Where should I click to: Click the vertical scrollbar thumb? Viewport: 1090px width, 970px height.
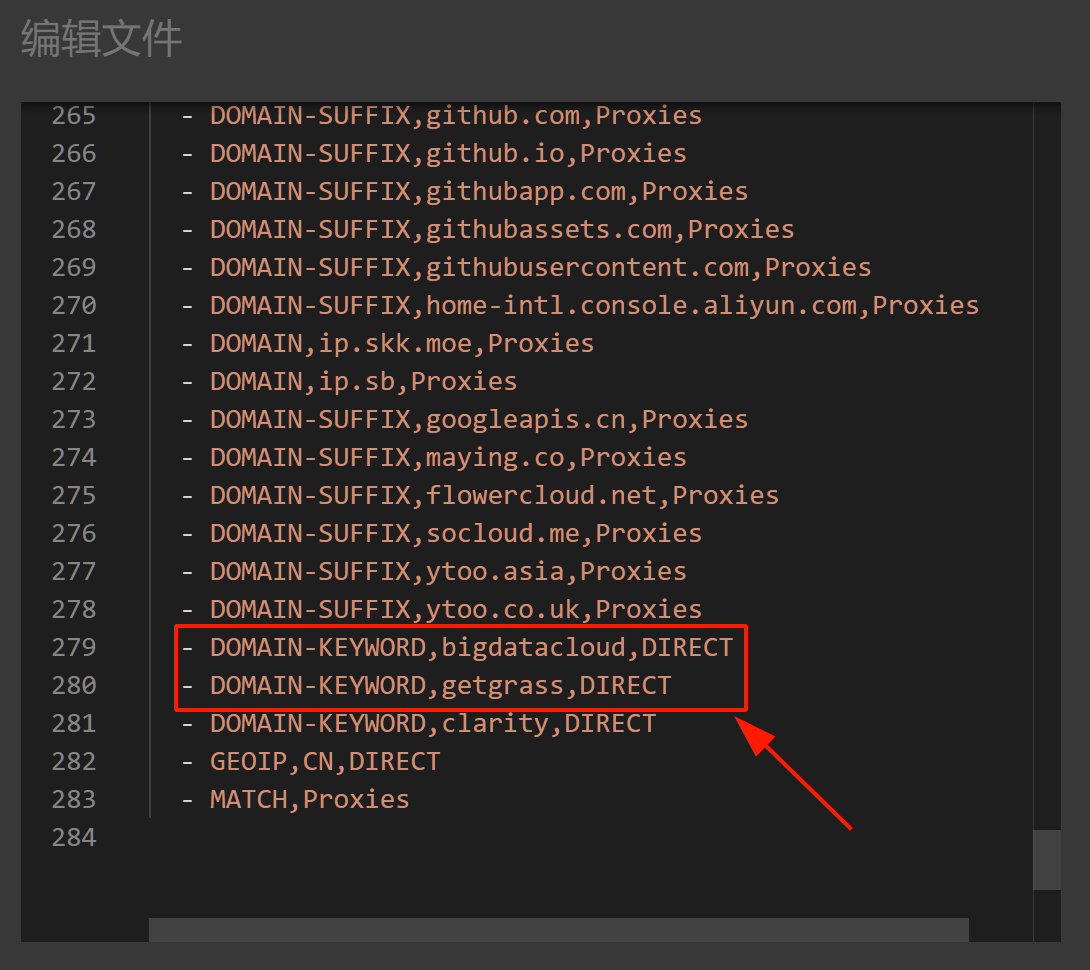pos(1047,859)
